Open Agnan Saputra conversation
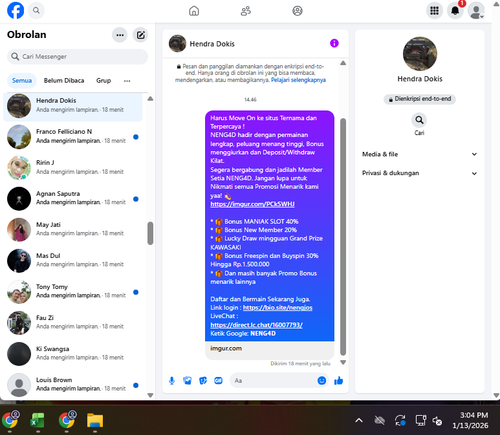500x435 pixels. 73,198
